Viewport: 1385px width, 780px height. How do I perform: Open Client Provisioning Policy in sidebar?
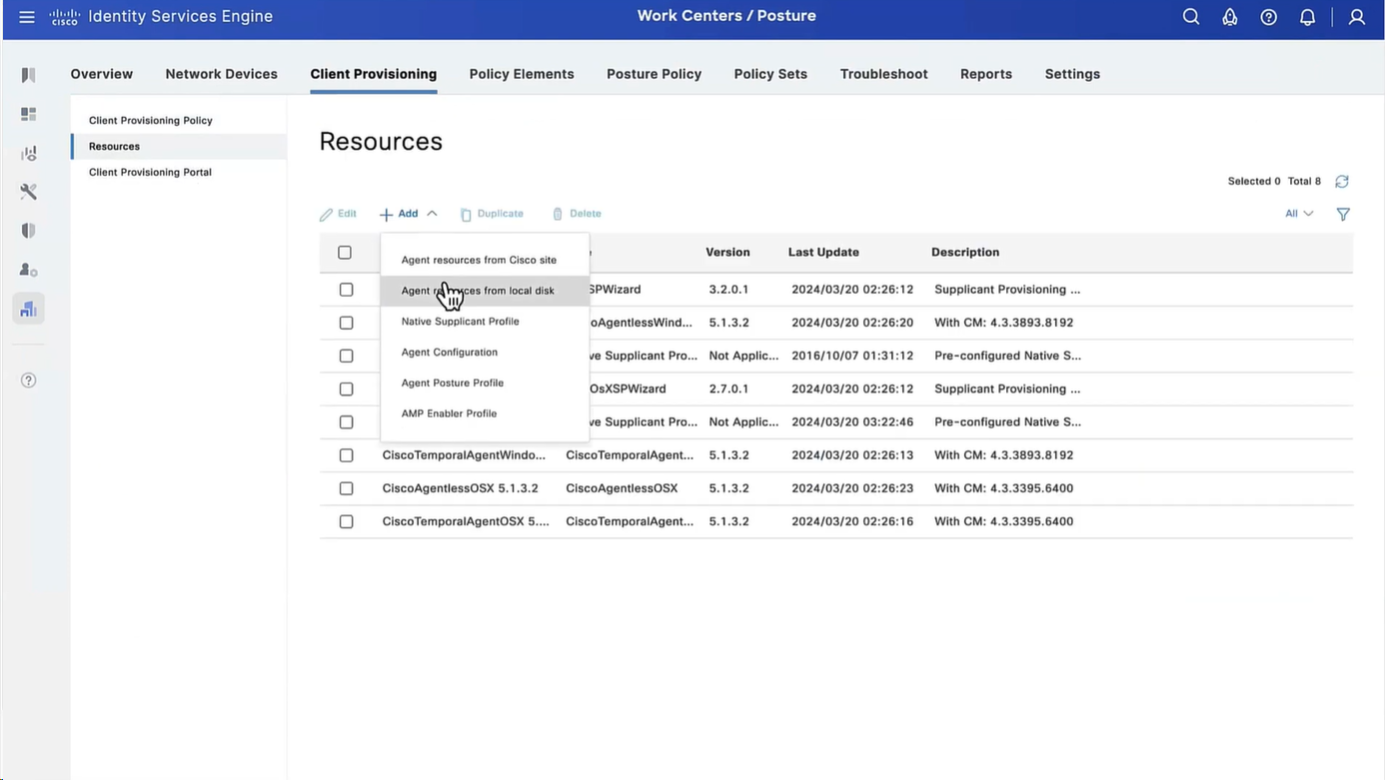click(150, 120)
